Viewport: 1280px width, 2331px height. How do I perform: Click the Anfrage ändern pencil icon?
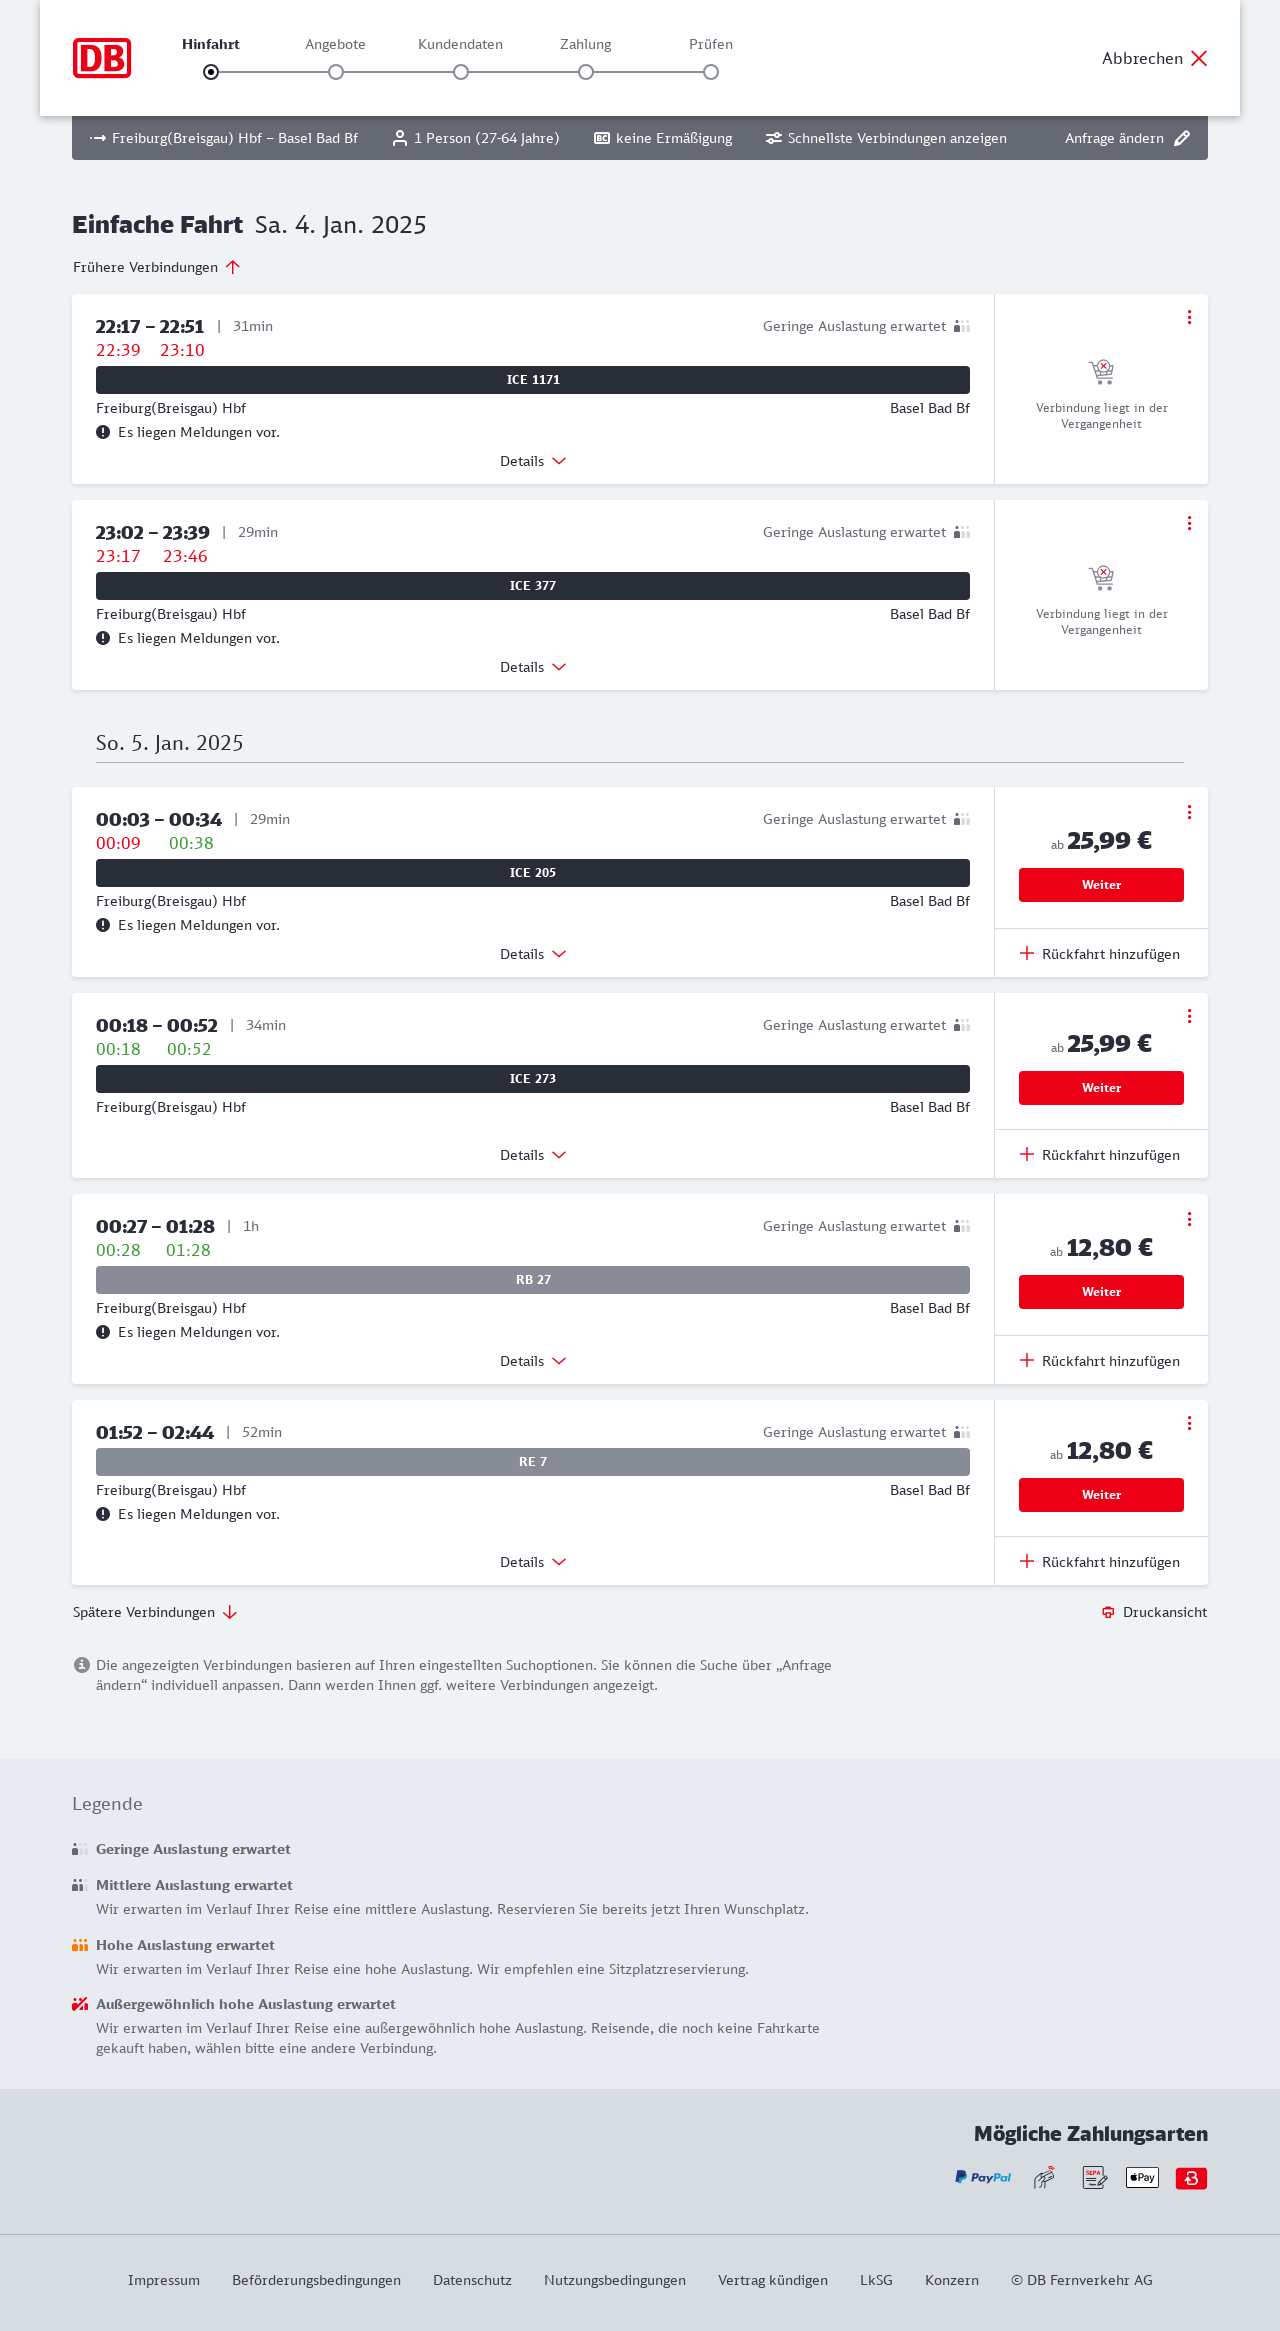(1182, 138)
